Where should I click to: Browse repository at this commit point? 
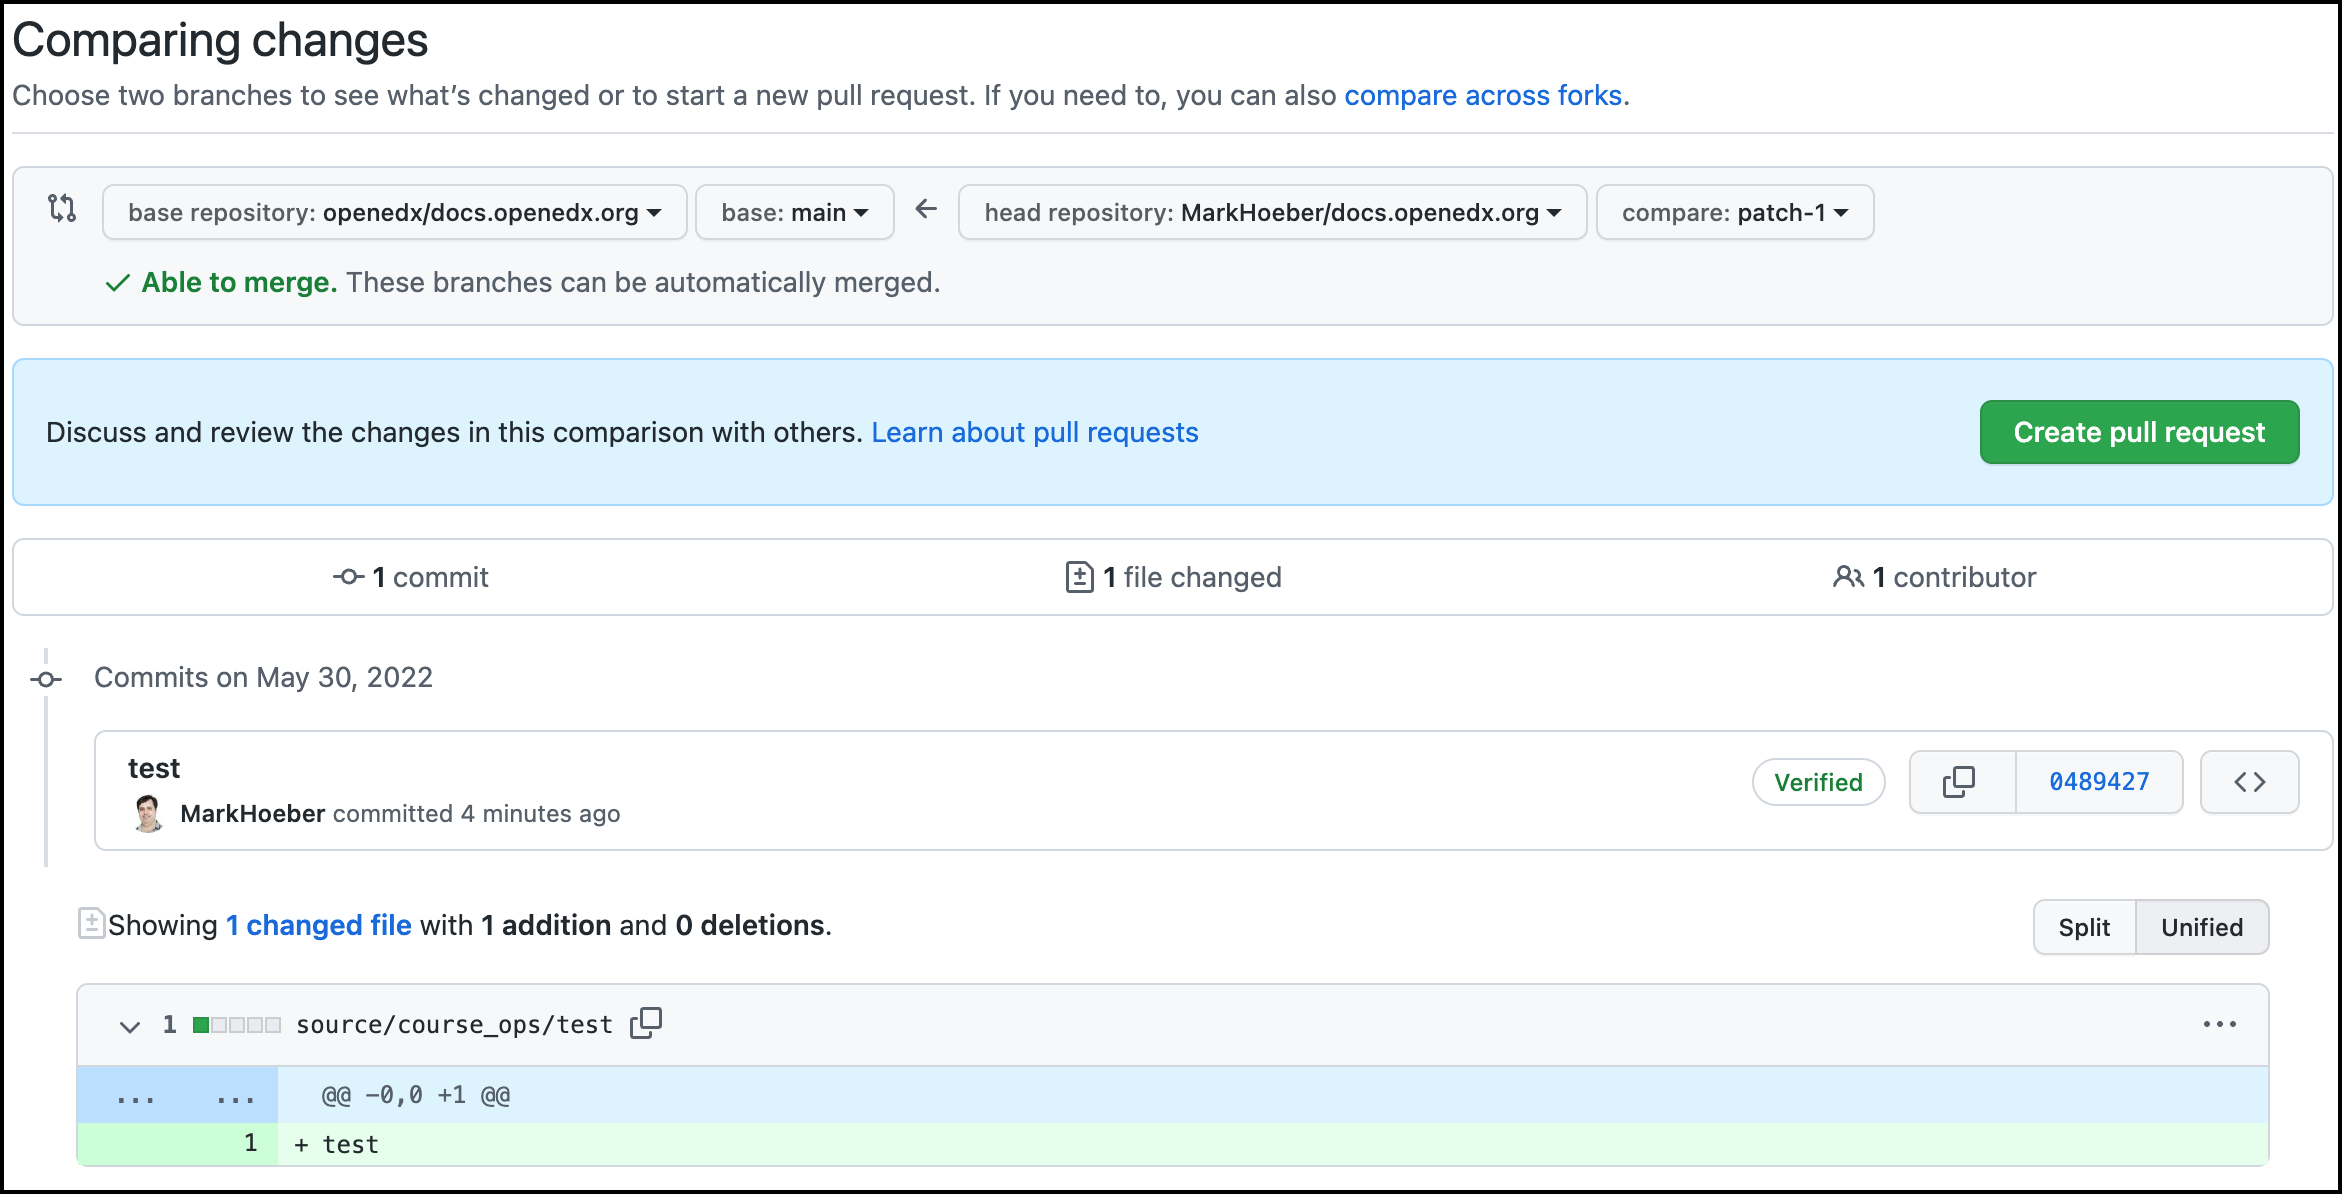(2249, 782)
